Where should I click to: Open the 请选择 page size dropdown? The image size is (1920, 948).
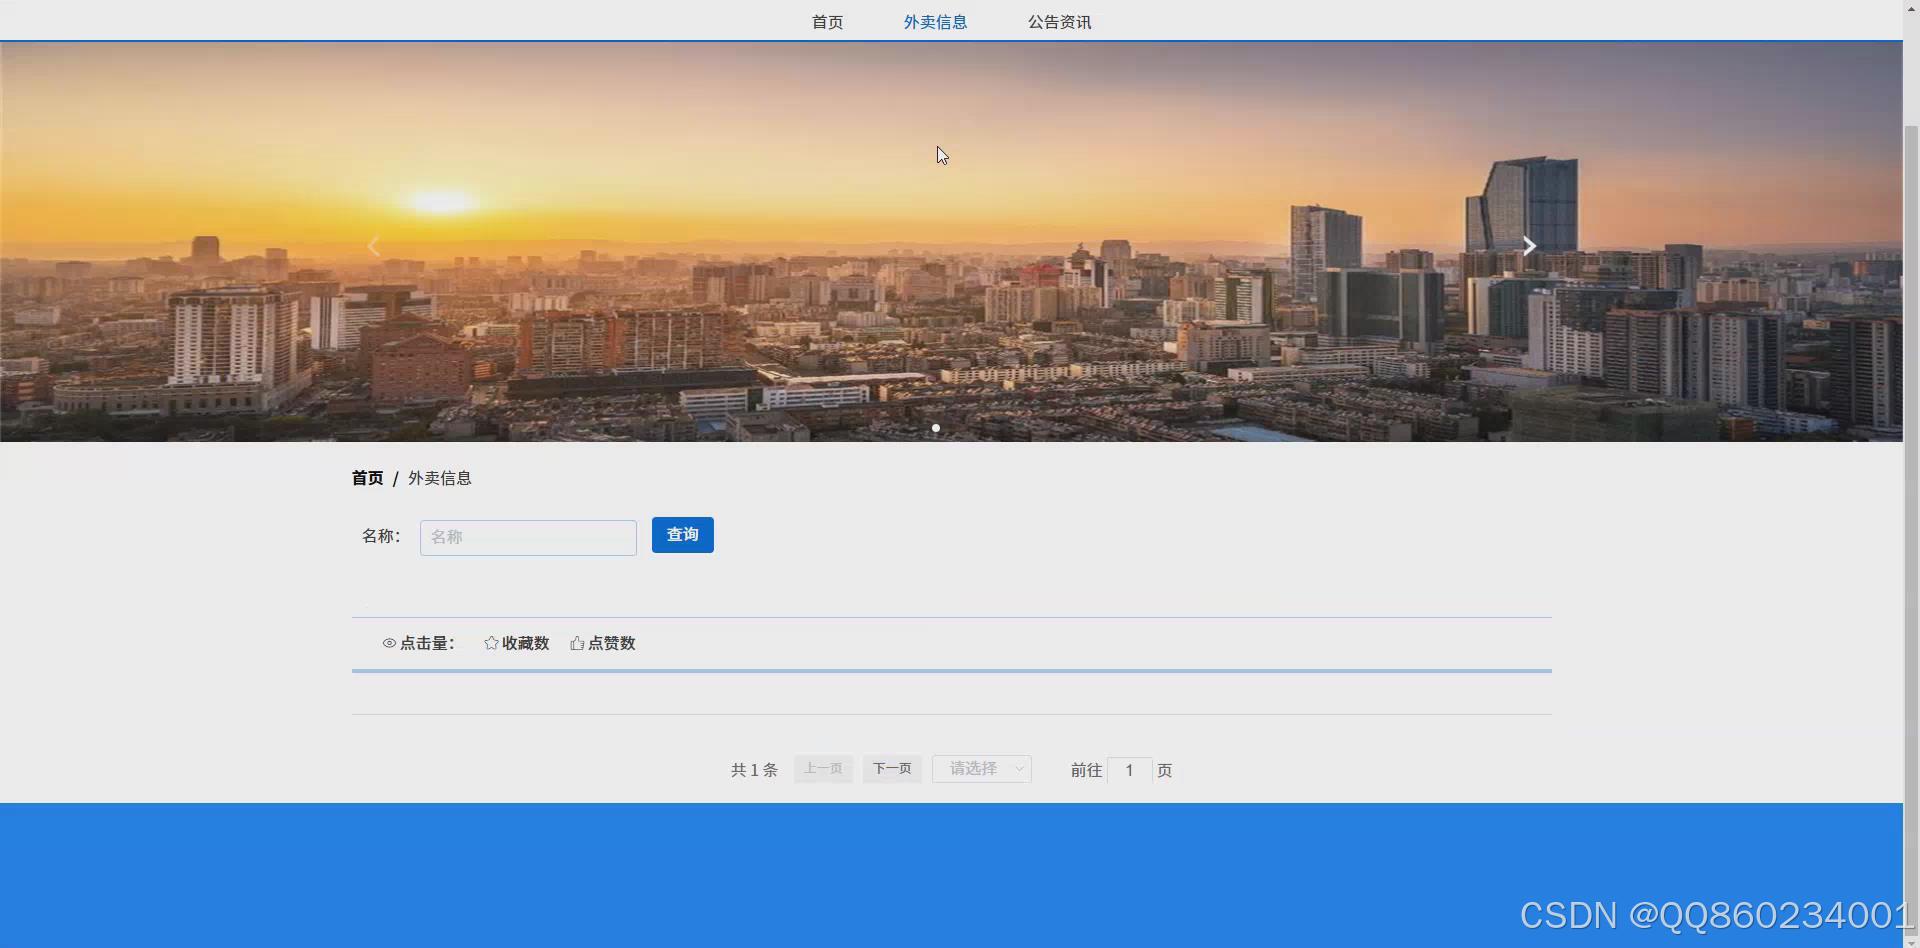[x=982, y=769]
